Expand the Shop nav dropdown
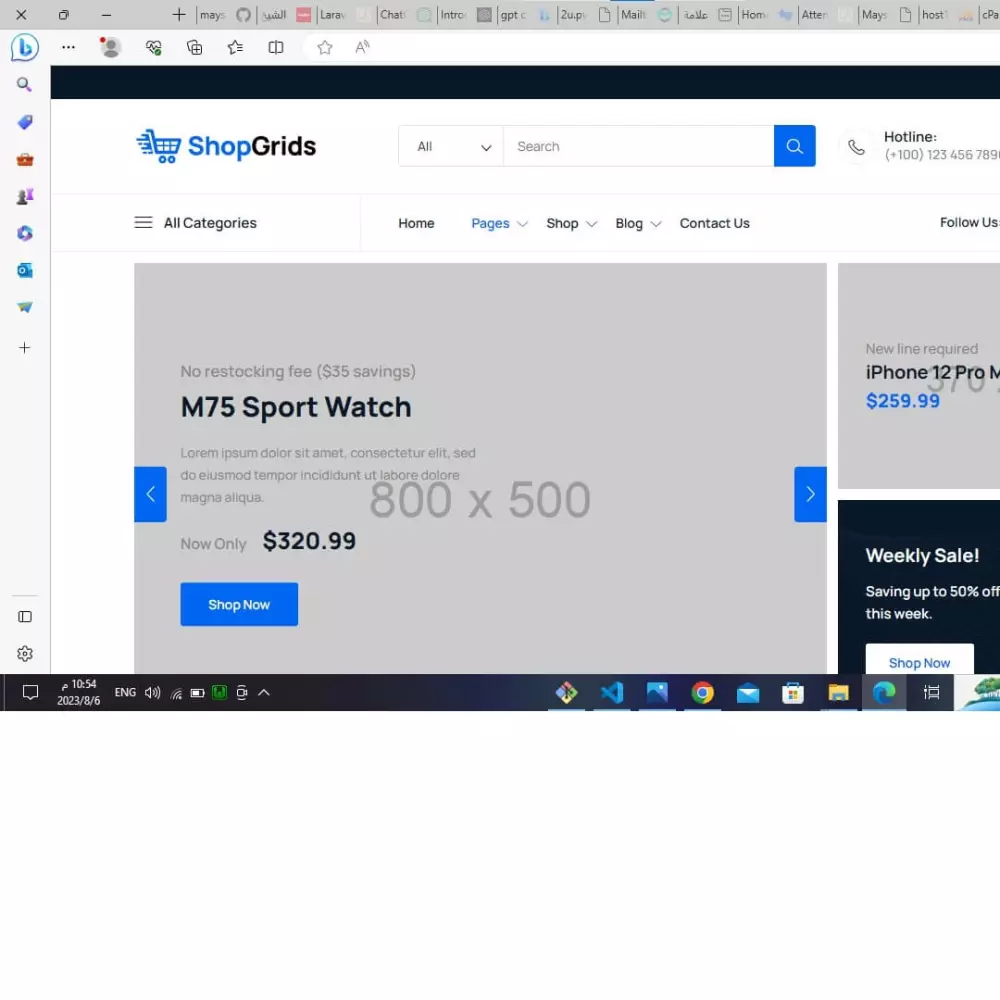1000x1000 pixels. pyautogui.click(x=571, y=223)
